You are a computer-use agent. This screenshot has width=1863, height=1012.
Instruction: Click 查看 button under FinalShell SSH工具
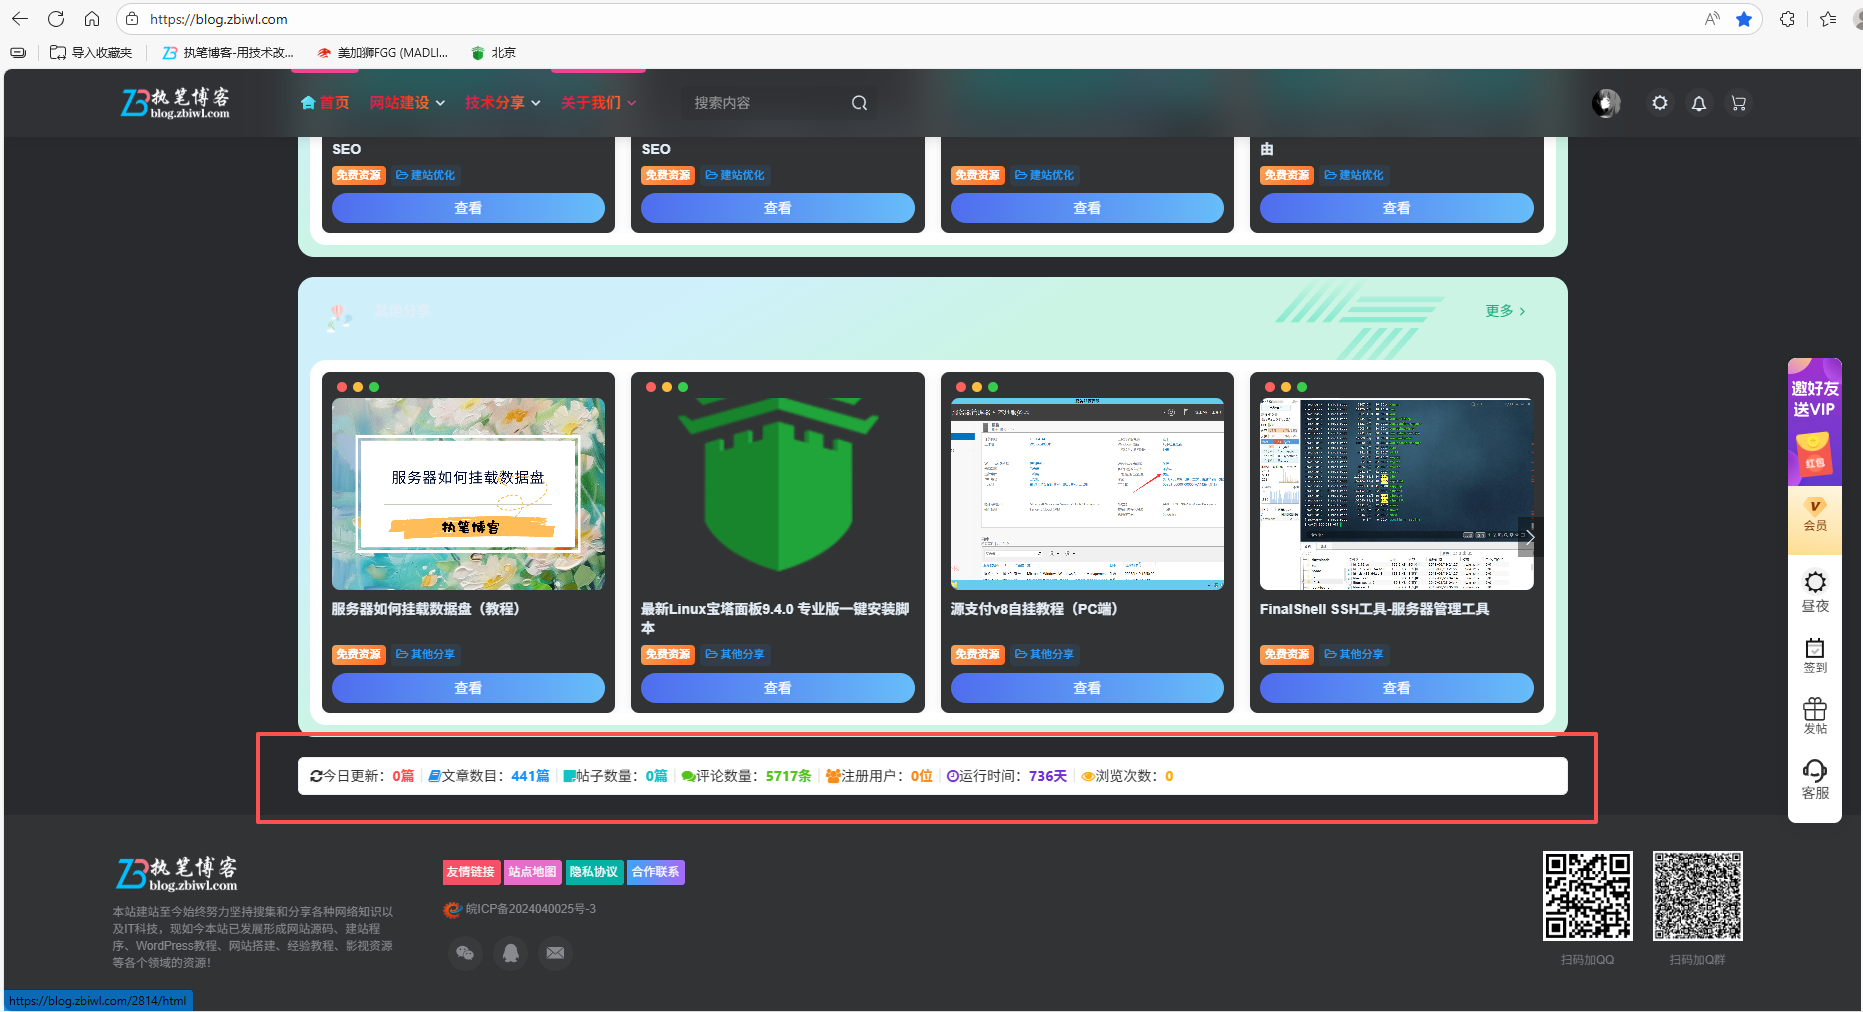coord(1396,688)
